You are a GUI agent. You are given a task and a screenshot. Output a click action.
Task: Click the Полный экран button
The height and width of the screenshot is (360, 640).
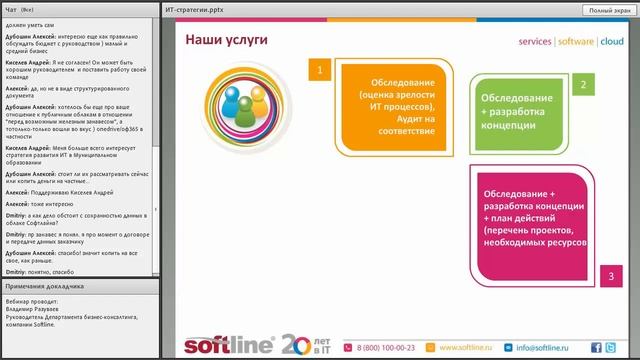click(x=609, y=10)
